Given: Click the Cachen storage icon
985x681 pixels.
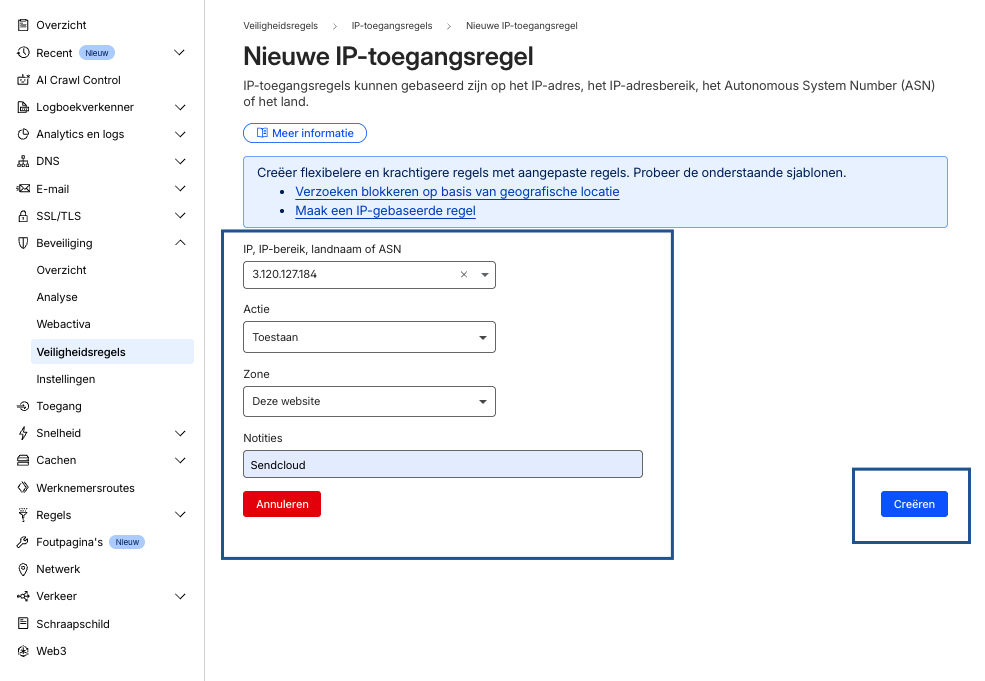Looking at the screenshot, I should 23,460.
